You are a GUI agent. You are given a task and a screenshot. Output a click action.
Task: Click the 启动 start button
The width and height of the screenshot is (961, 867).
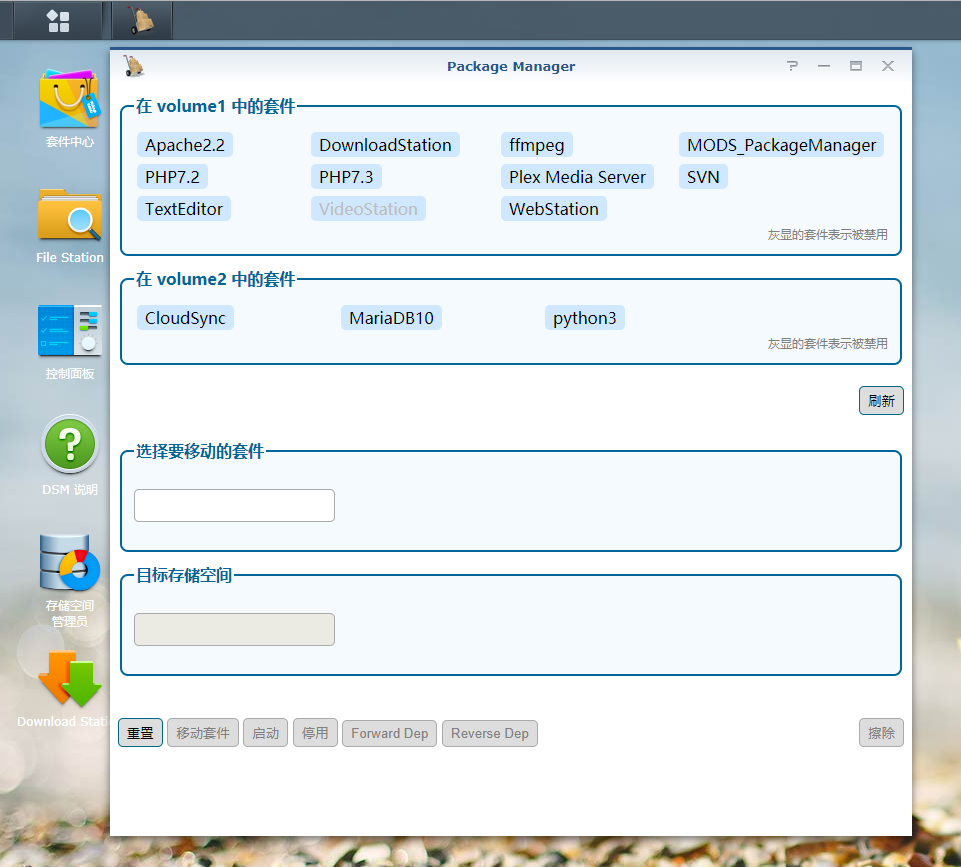coord(265,733)
